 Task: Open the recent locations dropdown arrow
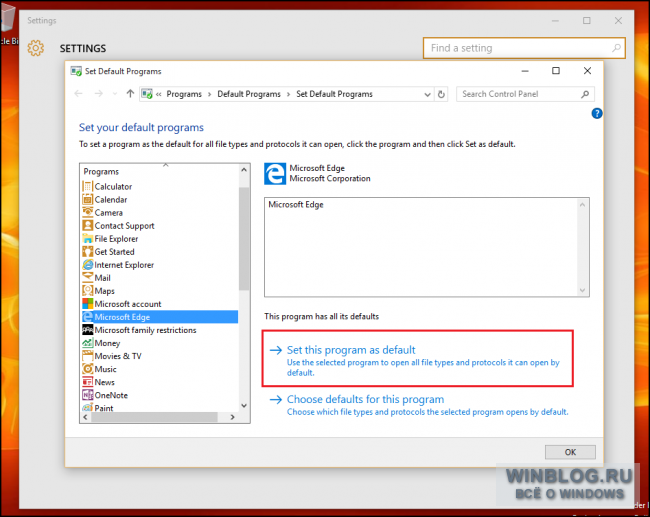[115, 94]
